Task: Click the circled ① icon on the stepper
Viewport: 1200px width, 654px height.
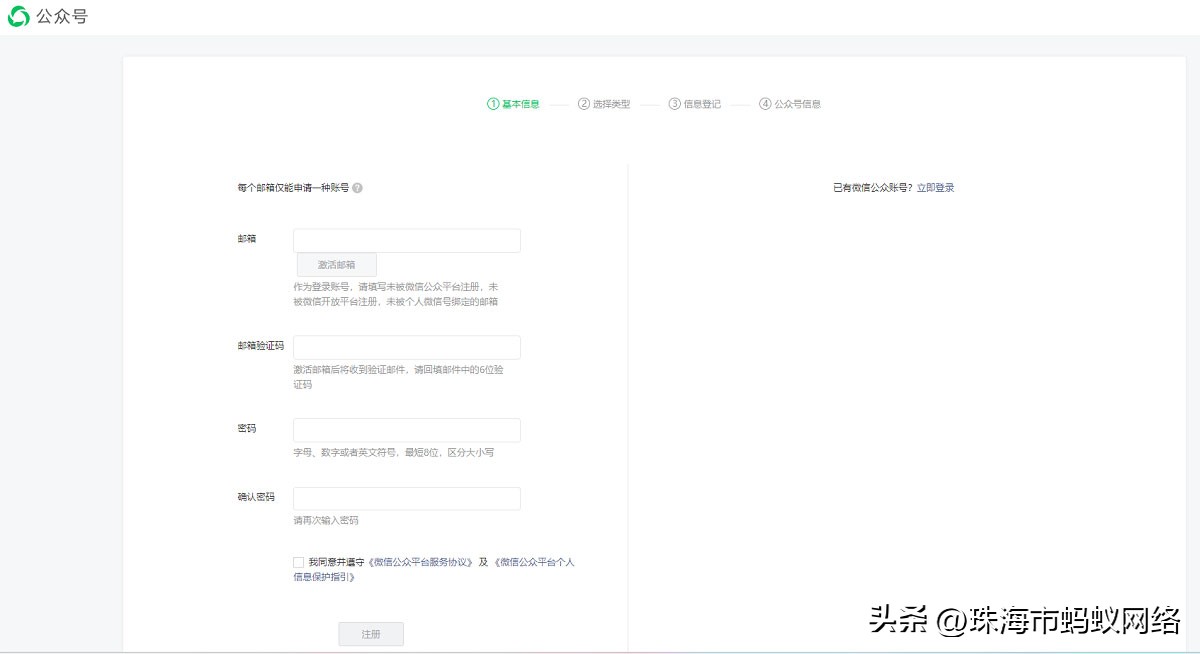Action: (x=491, y=103)
